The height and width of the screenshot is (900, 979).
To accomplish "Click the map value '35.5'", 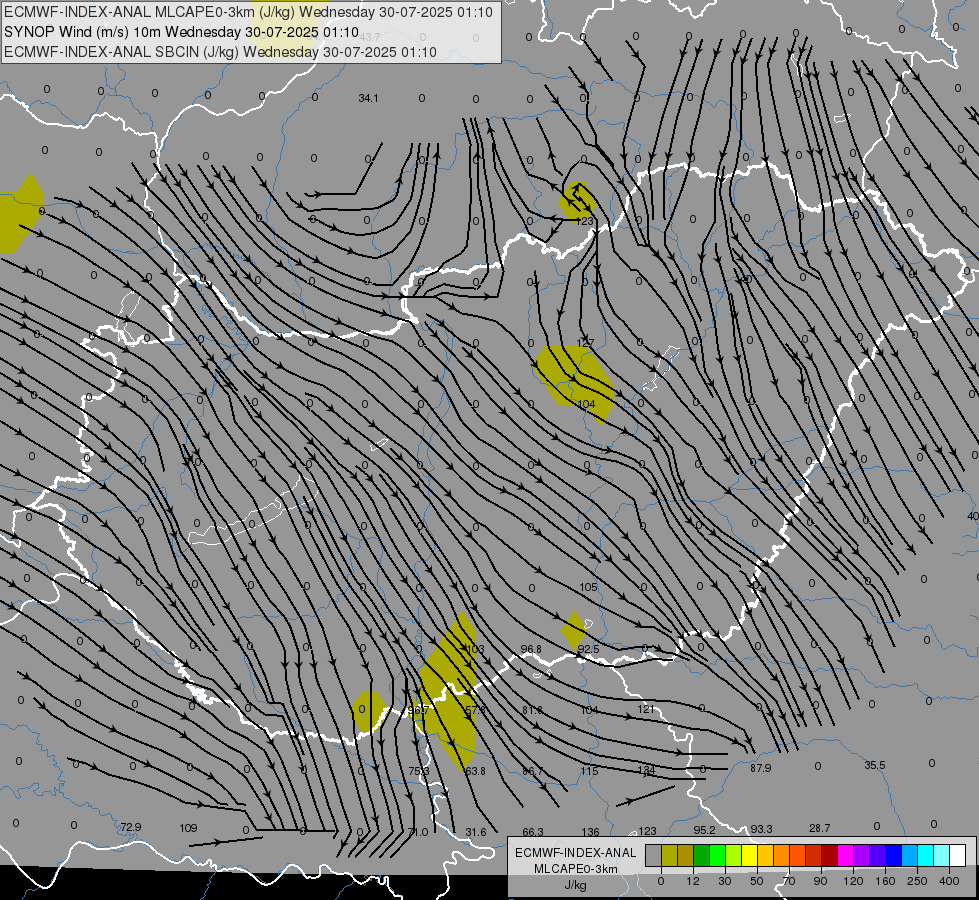I will tap(875, 765).
